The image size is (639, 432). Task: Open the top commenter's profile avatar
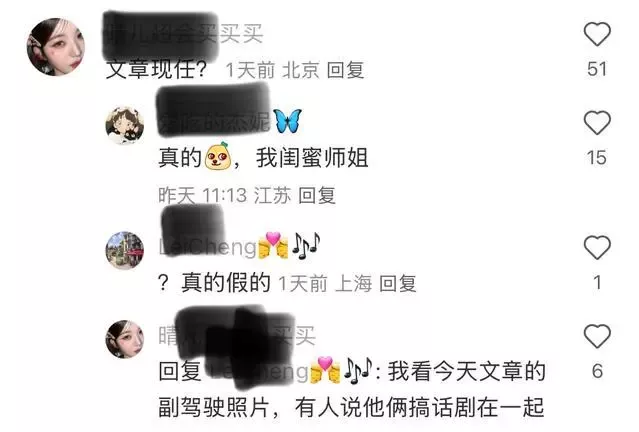point(56,47)
